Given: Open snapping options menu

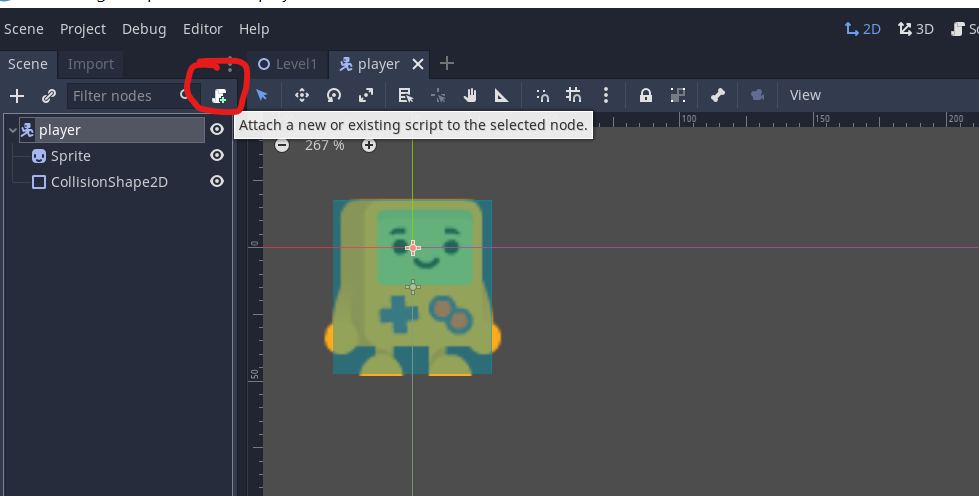Looking at the screenshot, I should tap(606, 95).
